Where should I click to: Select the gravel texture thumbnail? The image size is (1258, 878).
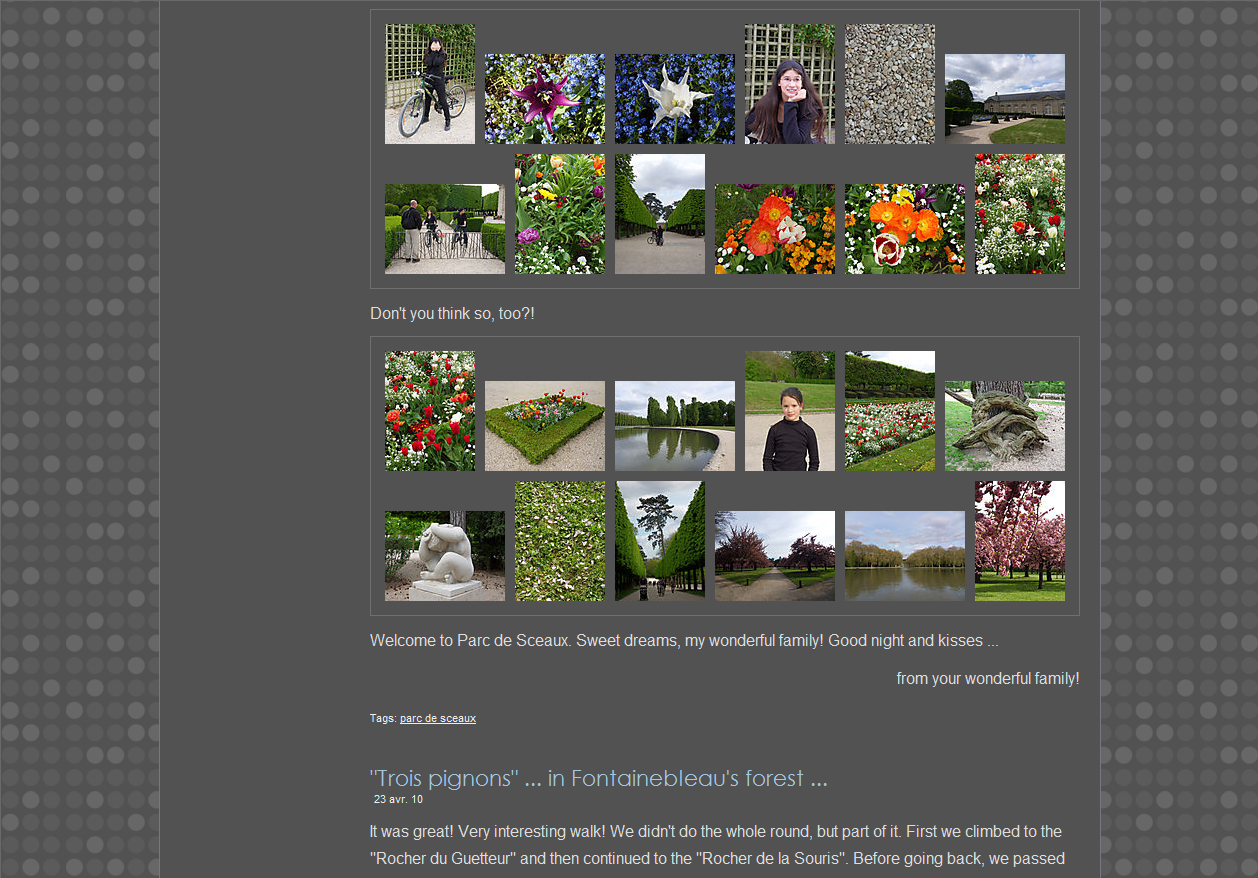890,84
